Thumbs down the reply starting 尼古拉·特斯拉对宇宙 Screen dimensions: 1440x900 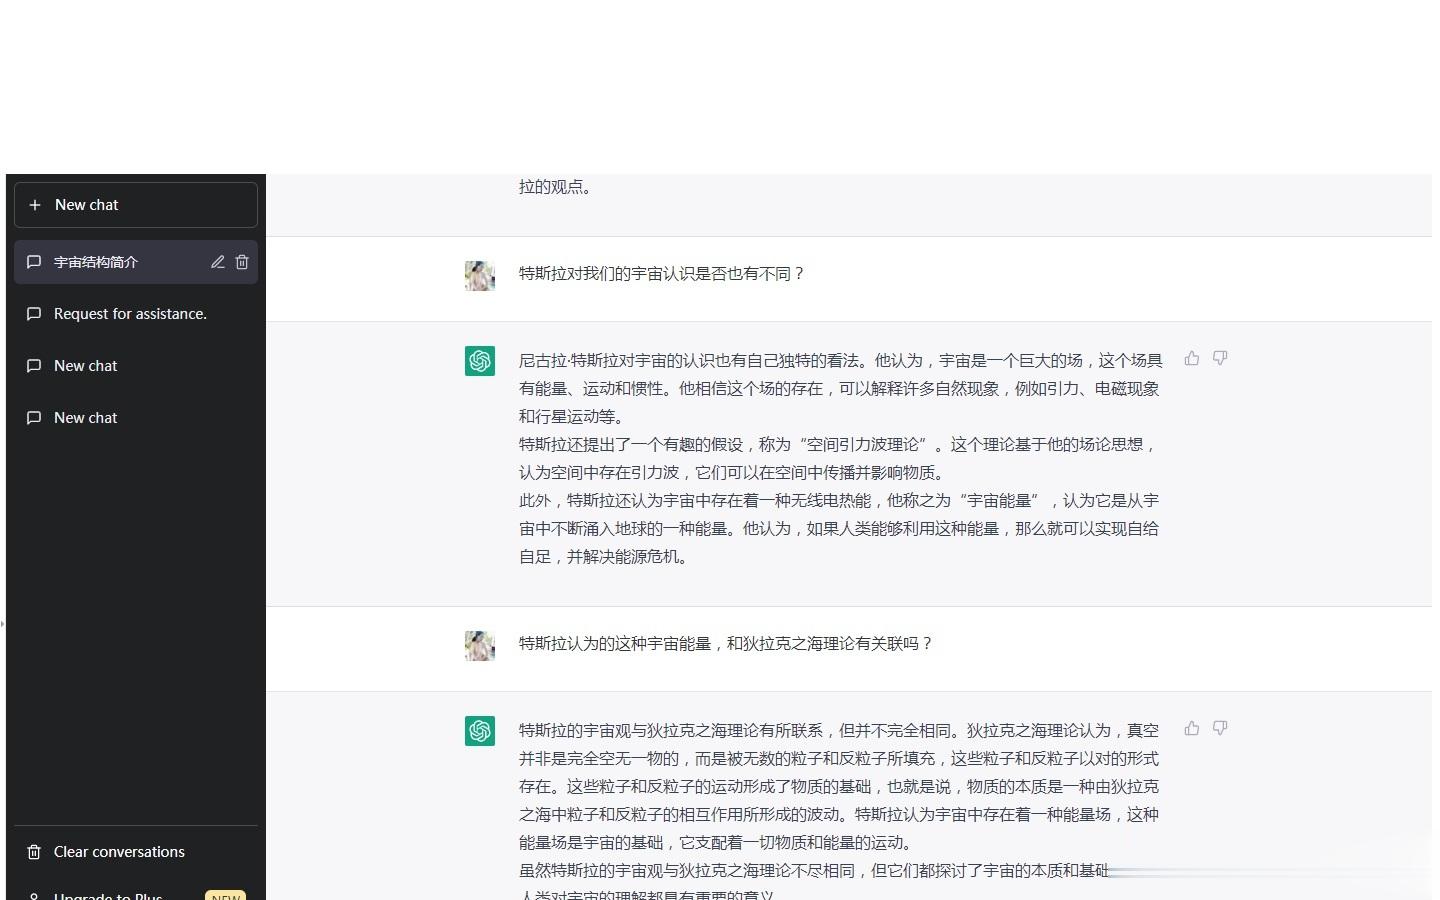point(1220,358)
